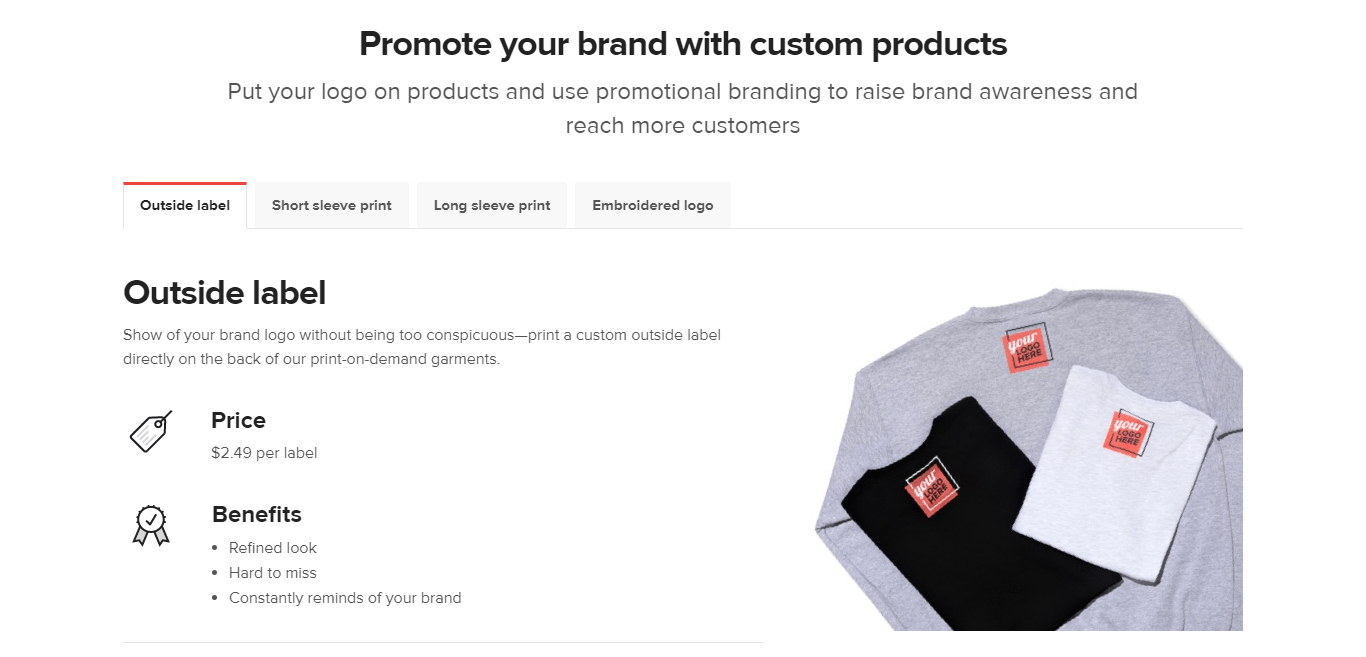Select the Refined look bullet item
This screenshot has height=657, width=1366.
274,547
